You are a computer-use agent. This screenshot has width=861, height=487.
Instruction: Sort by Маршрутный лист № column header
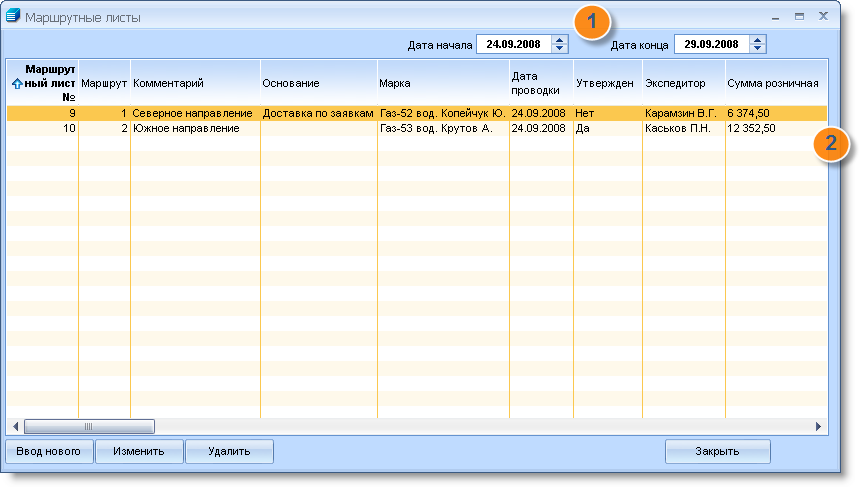[x=43, y=83]
